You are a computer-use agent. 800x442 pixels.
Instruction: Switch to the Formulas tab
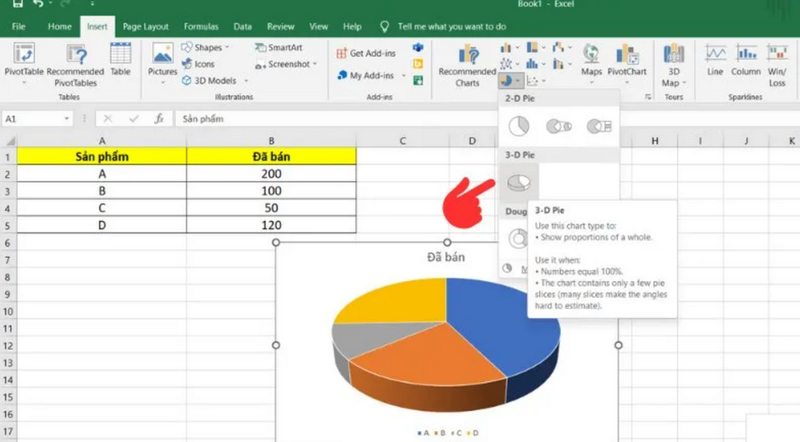pos(201,27)
